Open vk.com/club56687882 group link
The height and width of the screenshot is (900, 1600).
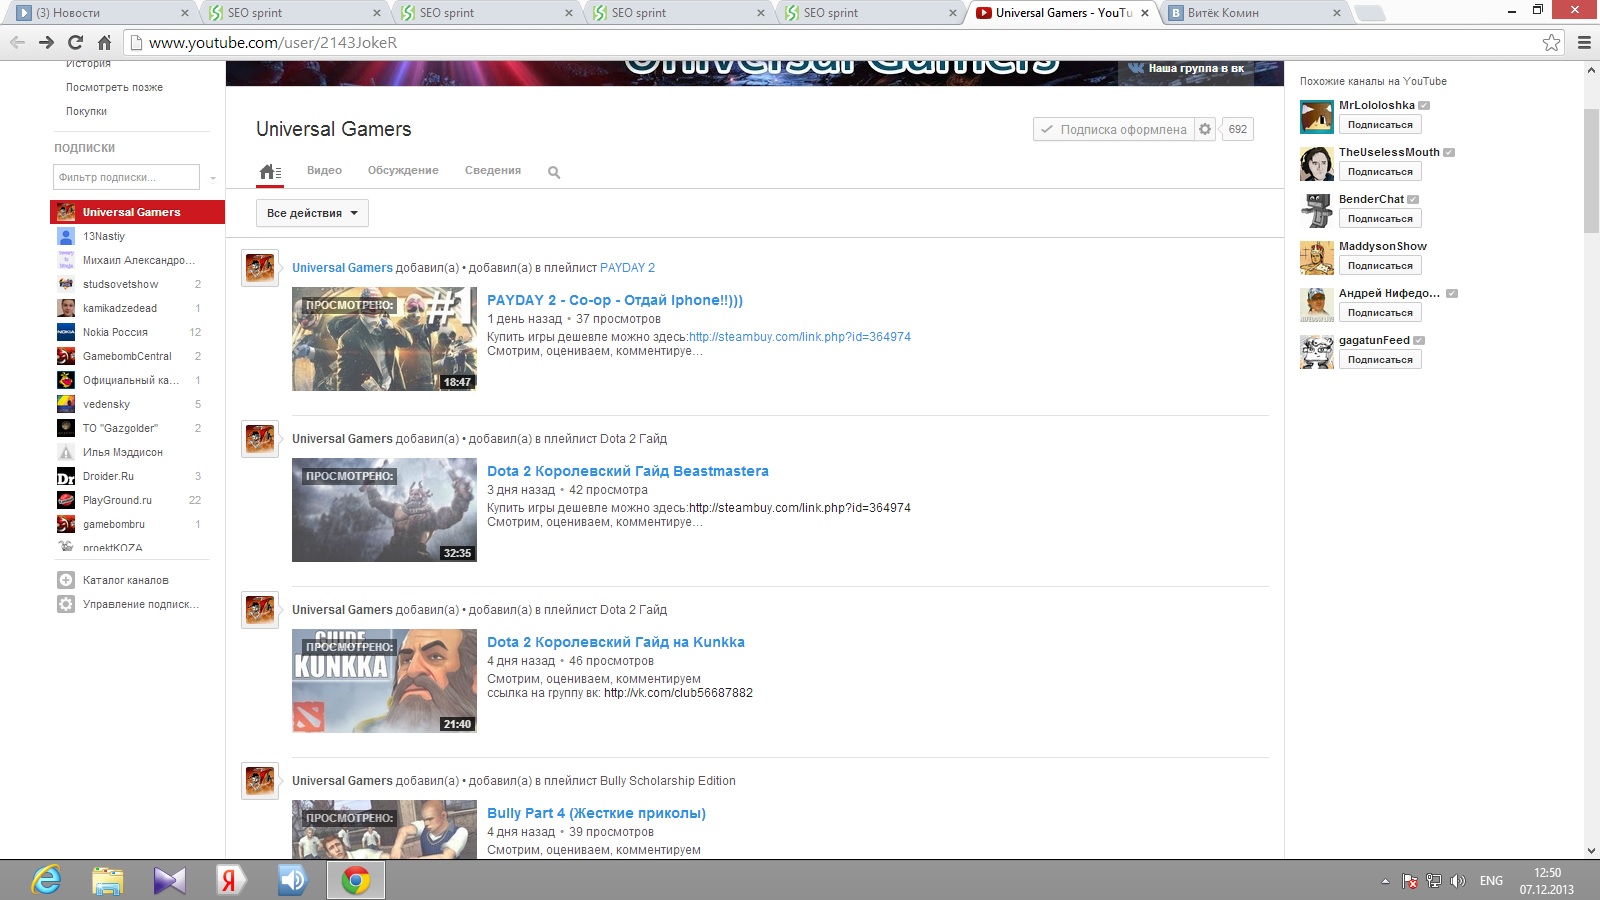click(x=678, y=693)
